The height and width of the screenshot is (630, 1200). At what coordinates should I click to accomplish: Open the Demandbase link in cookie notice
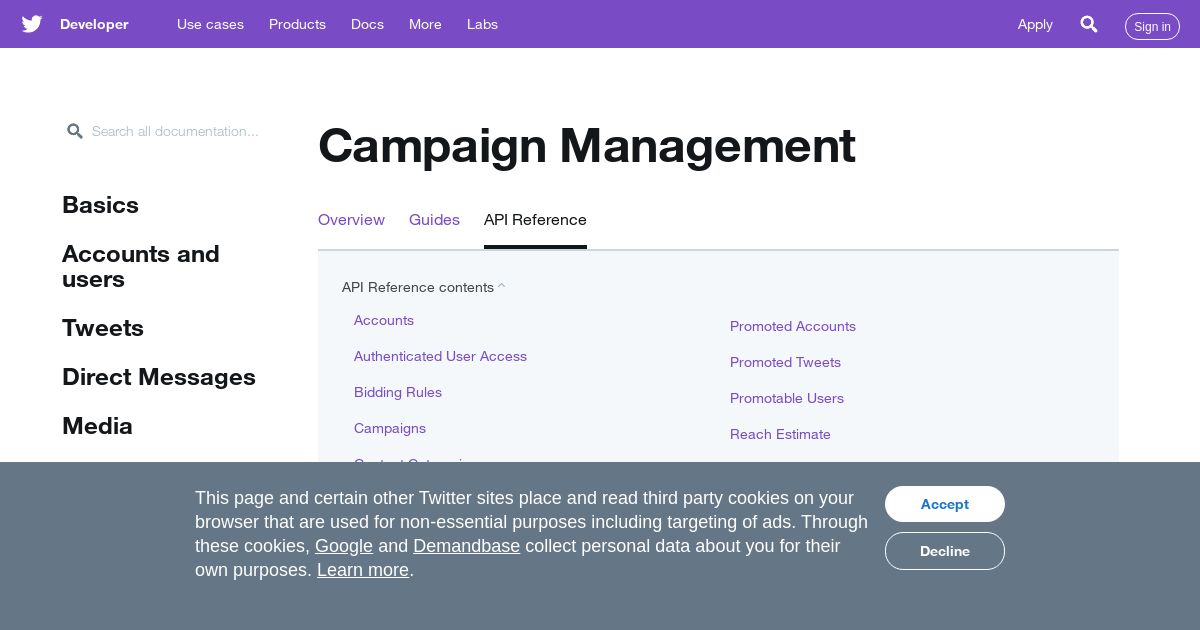466,546
